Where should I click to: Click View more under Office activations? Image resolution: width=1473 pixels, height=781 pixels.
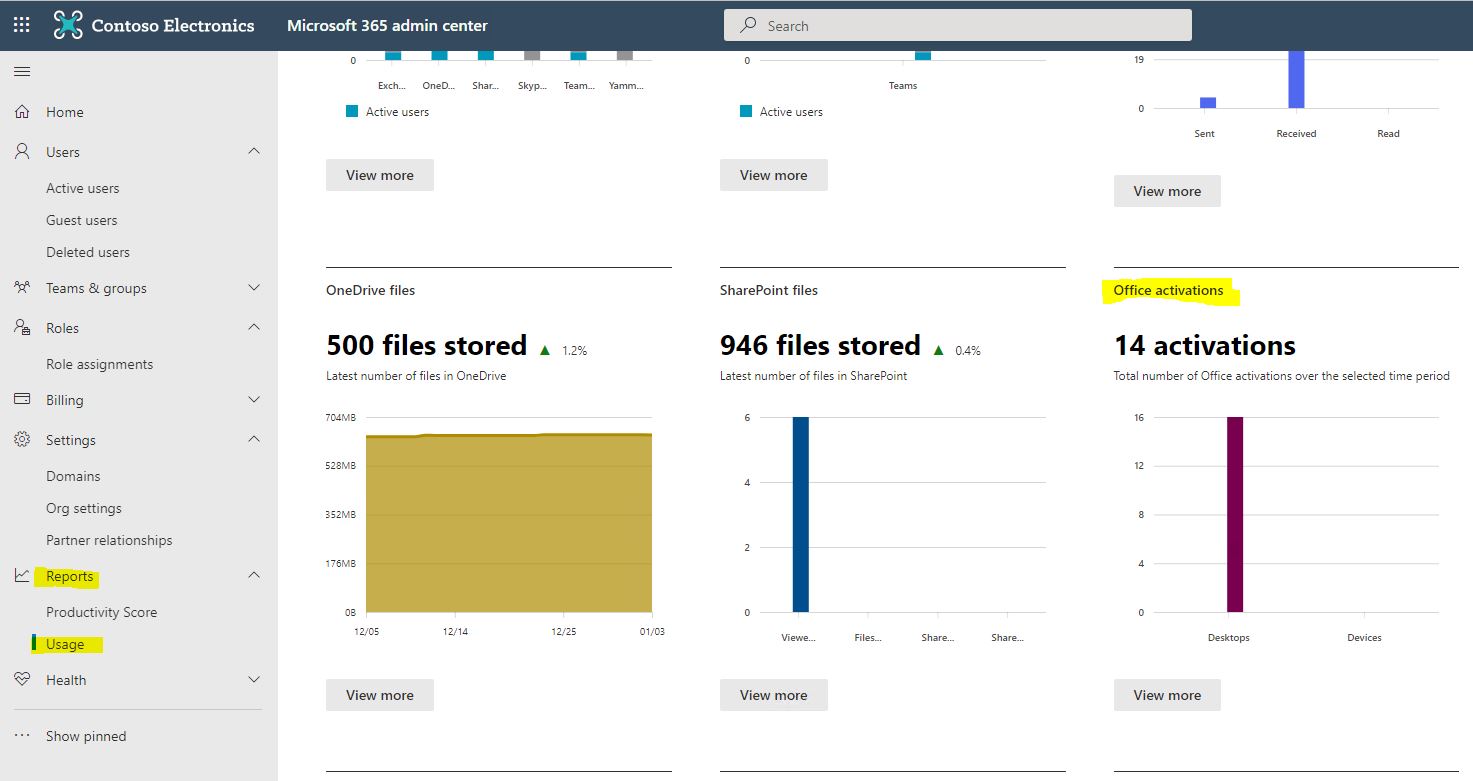[x=1166, y=694]
